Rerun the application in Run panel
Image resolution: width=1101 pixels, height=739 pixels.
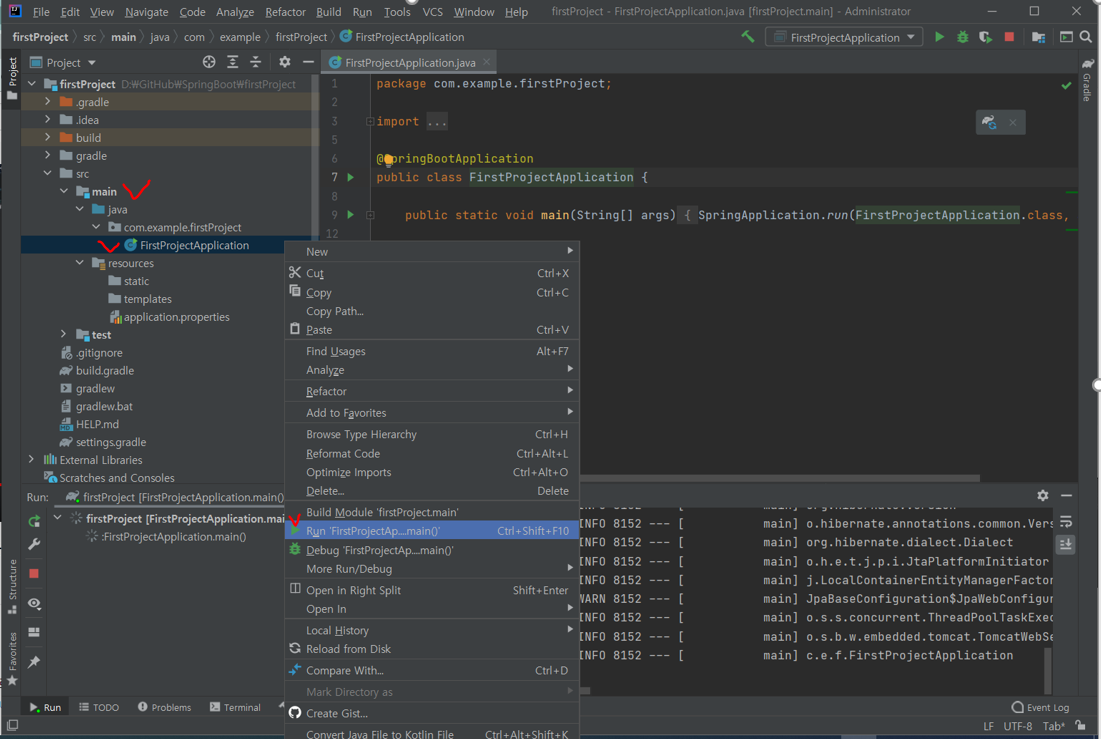34,521
